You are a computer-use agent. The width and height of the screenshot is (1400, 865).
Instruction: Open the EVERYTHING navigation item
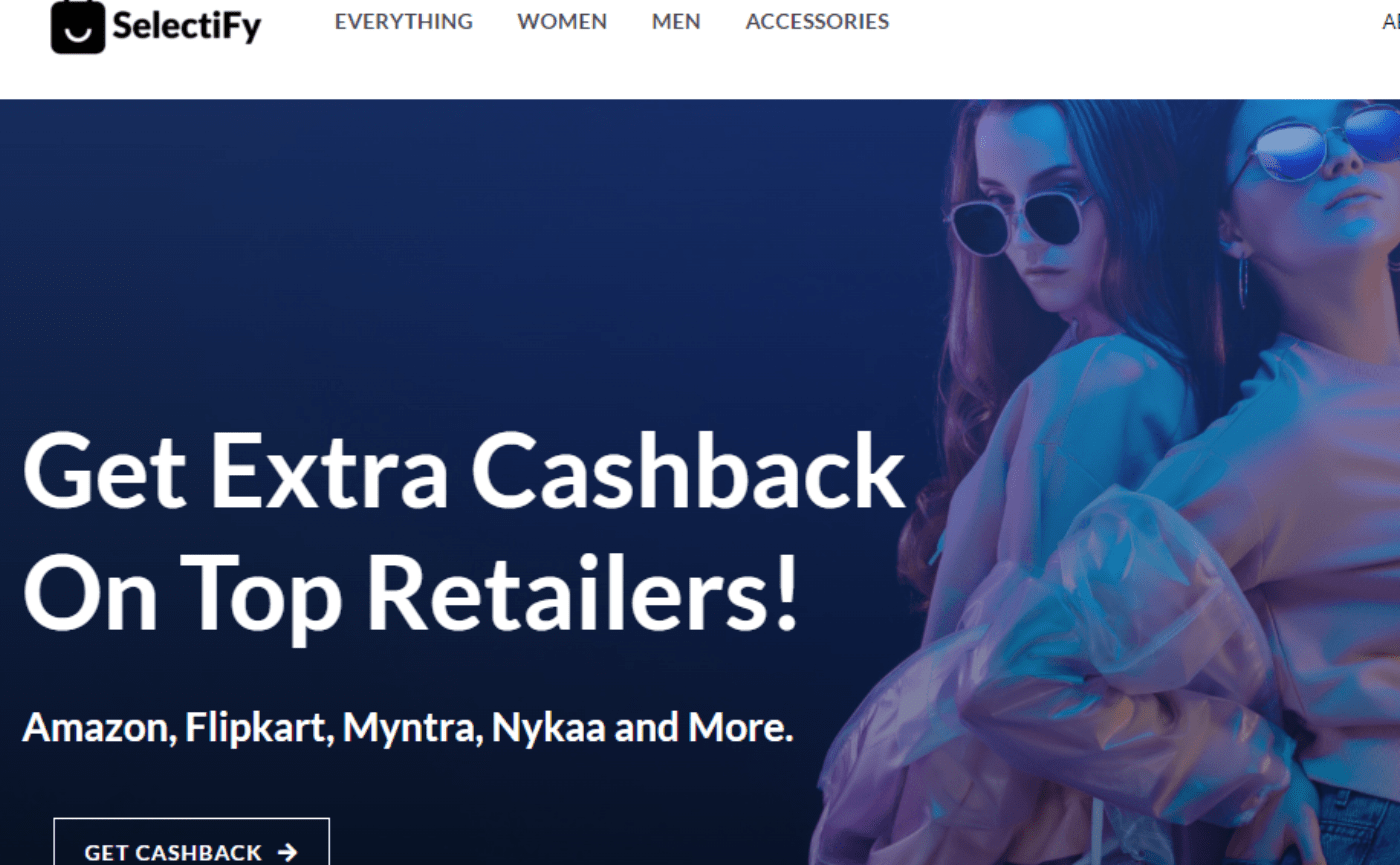coord(404,21)
